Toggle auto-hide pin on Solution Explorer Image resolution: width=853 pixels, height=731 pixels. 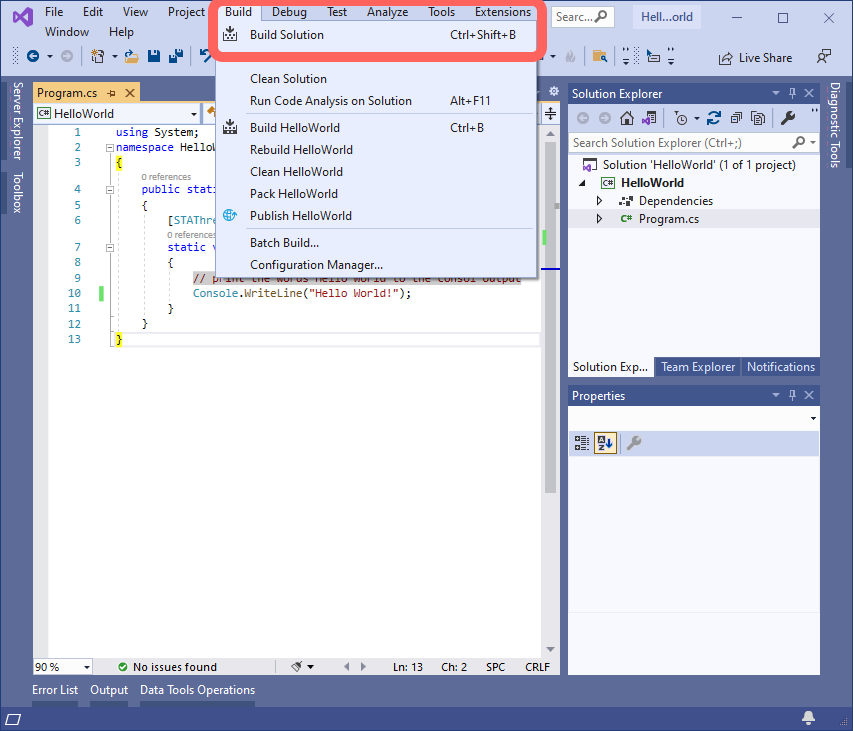tap(793, 94)
